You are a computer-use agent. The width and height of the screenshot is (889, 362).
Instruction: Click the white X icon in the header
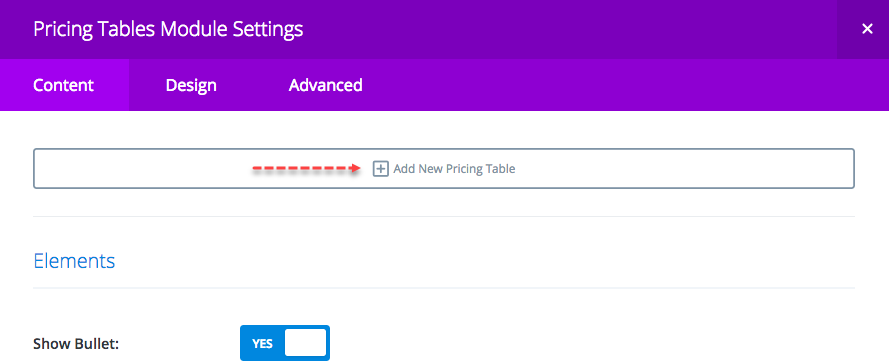[867, 29]
